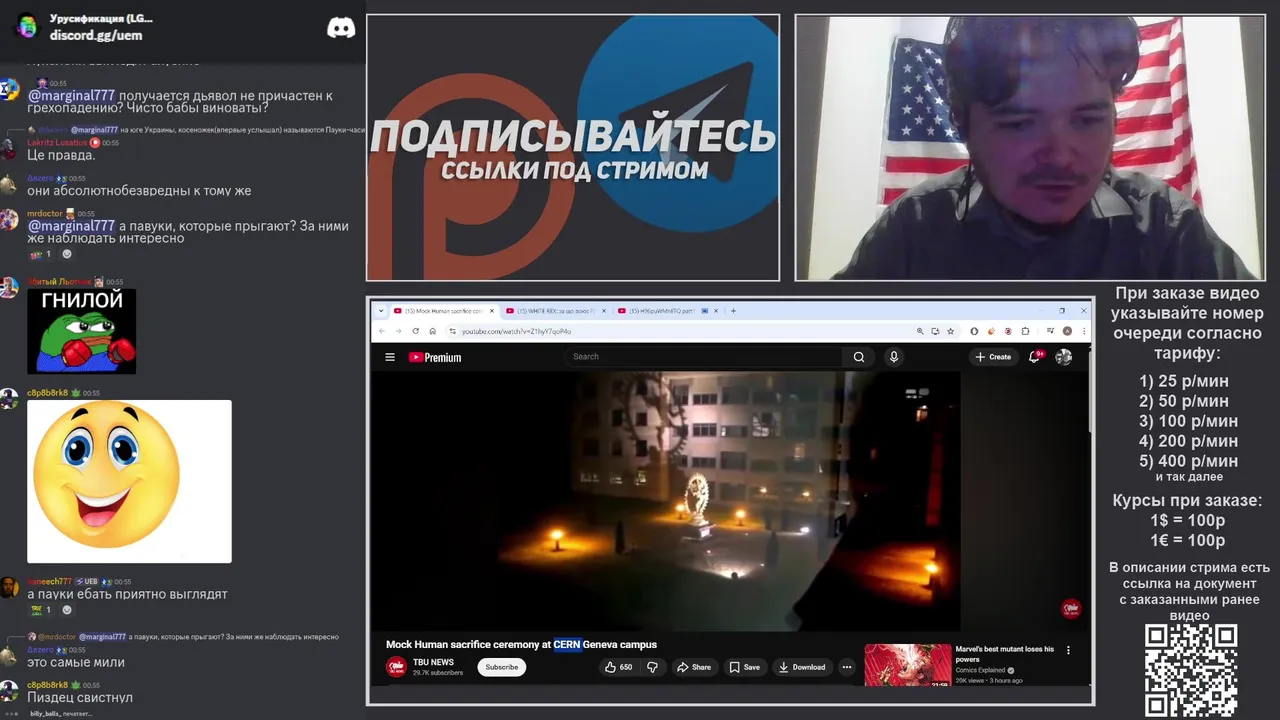Open the Chrome extensions puzzle icon
Viewport: 1280px width, 720px height.
tap(1026, 331)
